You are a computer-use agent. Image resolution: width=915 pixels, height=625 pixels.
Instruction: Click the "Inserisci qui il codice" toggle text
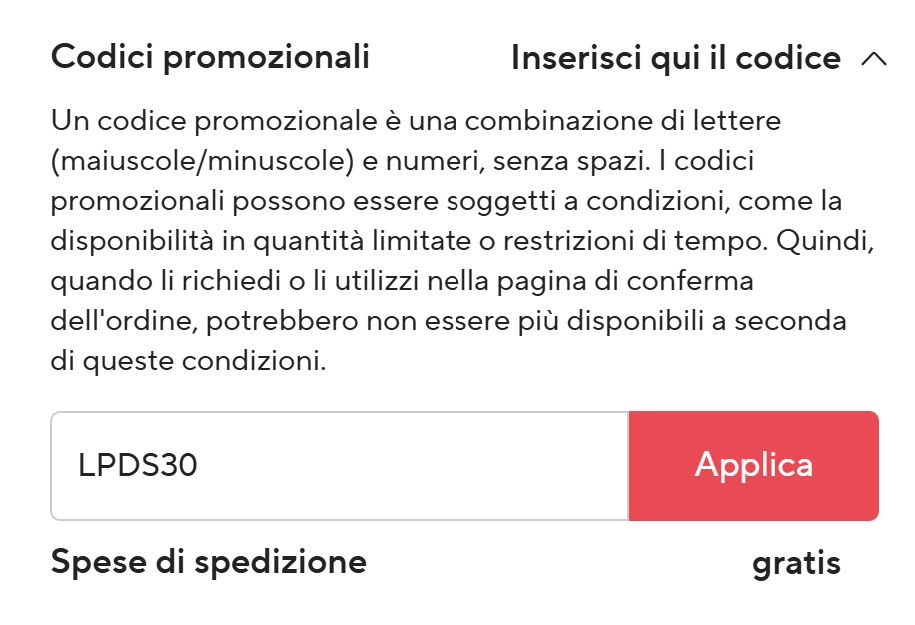675,59
